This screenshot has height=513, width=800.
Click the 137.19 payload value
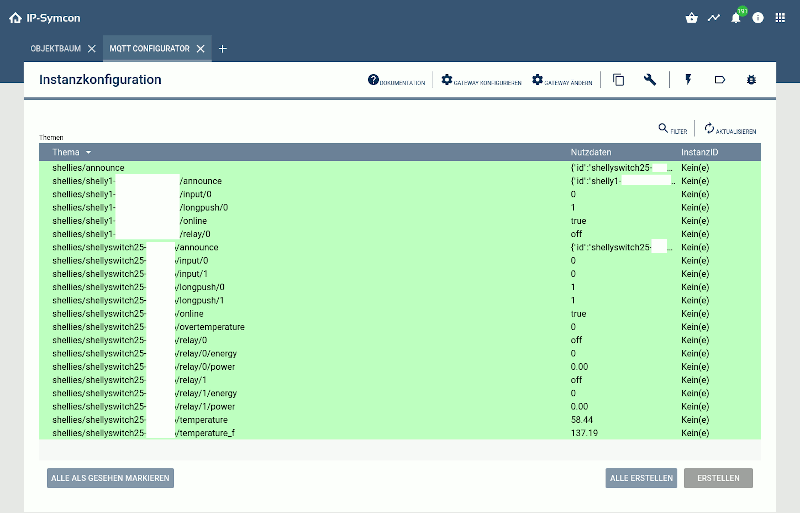[x=584, y=433]
